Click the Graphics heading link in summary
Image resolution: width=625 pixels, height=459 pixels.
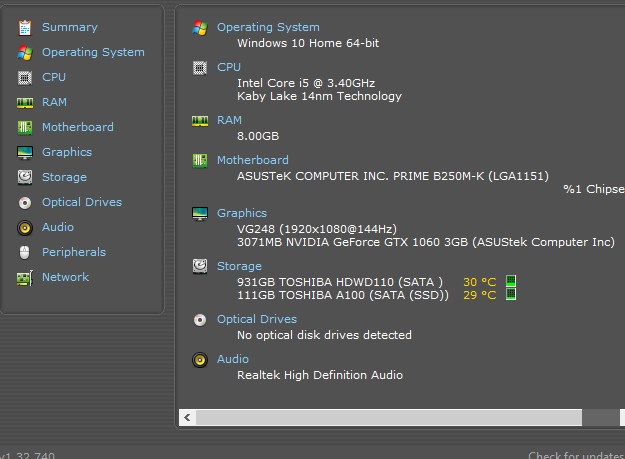click(x=242, y=213)
